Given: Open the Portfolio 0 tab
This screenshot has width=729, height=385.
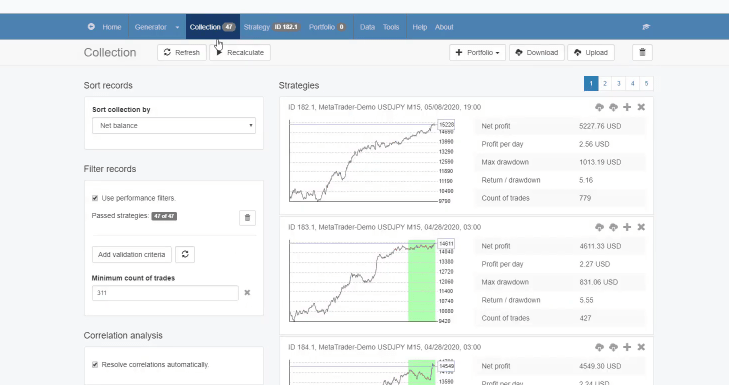Looking at the screenshot, I should tap(327, 27).
